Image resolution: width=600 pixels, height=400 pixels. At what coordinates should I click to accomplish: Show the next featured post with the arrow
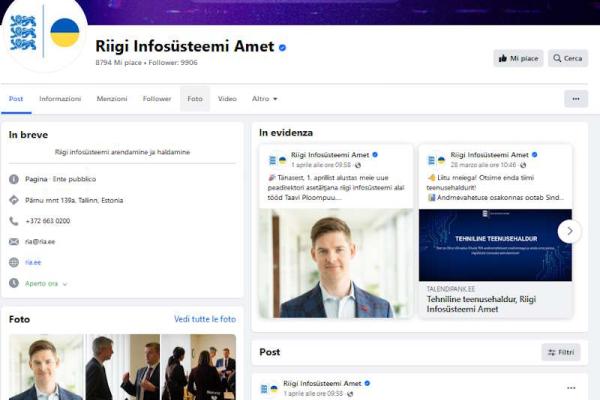pyautogui.click(x=569, y=231)
